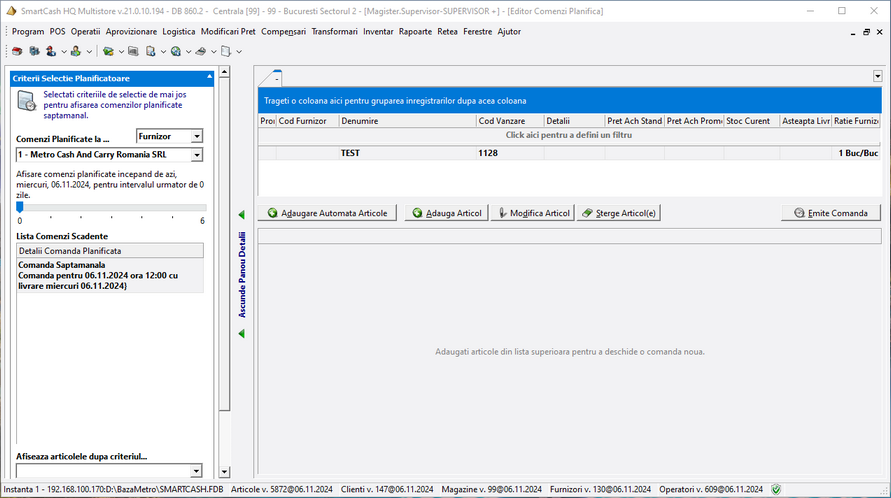Click the green user toolbar icon
Image resolution: width=891 pixels, height=498 pixels.
pyautogui.click(x=76, y=51)
